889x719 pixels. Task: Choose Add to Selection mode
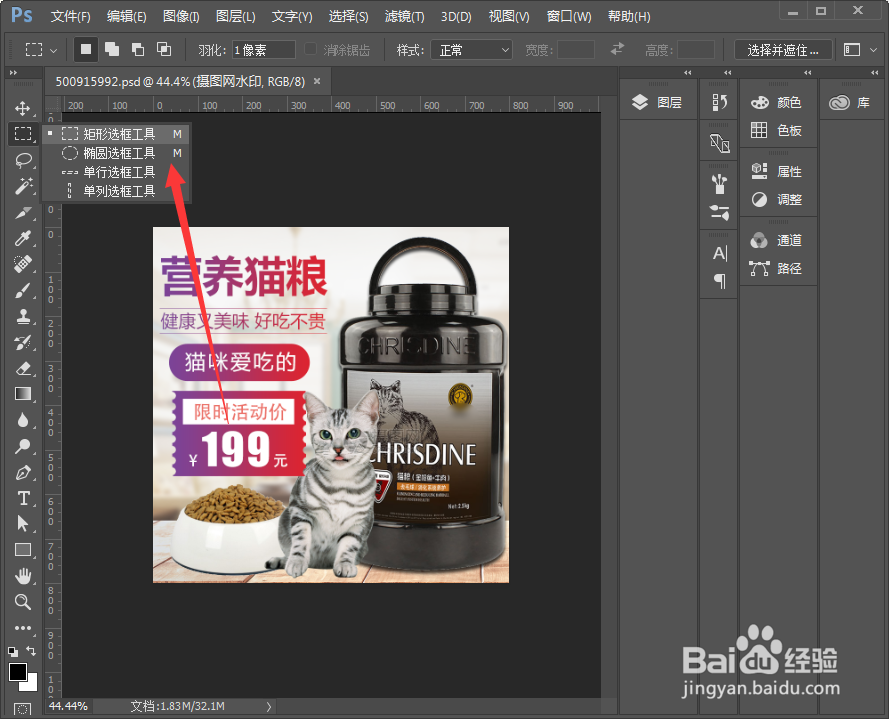click(x=112, y=49)
